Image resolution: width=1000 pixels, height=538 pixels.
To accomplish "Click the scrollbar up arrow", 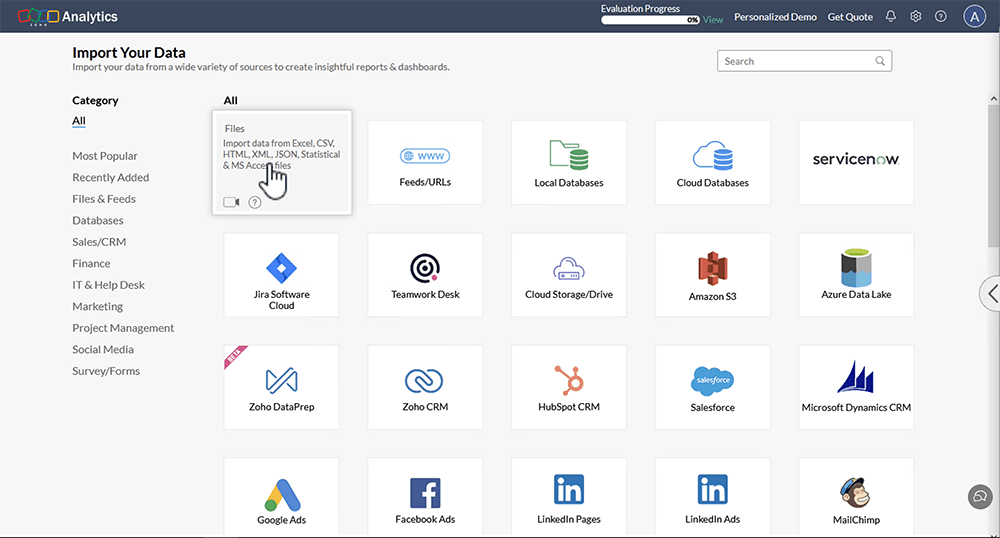I will point(993,99).
